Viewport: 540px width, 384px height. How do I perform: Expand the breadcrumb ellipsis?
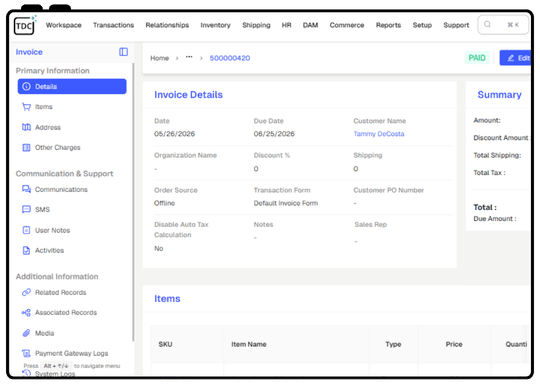coord(189,58)
